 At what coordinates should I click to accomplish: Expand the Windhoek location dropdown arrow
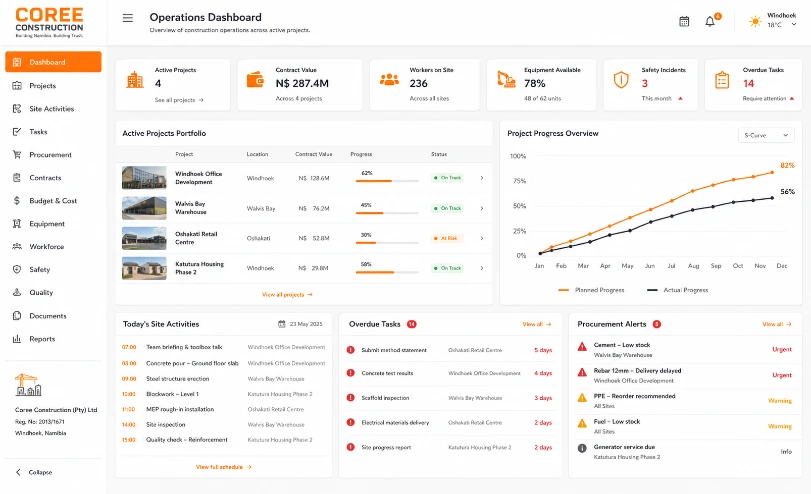pos(794,24)
